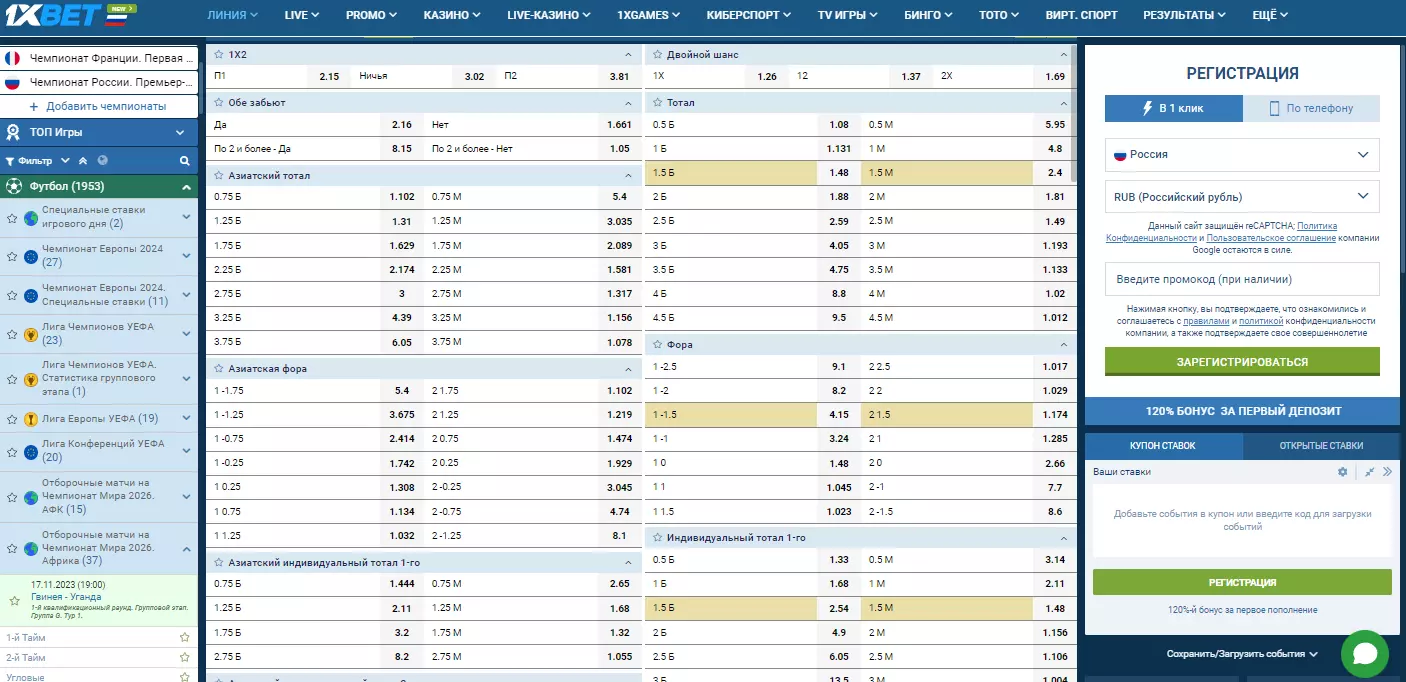Click the collapse-all double chevron in filter bar
This screenshot has width=1406, height=682.
coord(83,160)
